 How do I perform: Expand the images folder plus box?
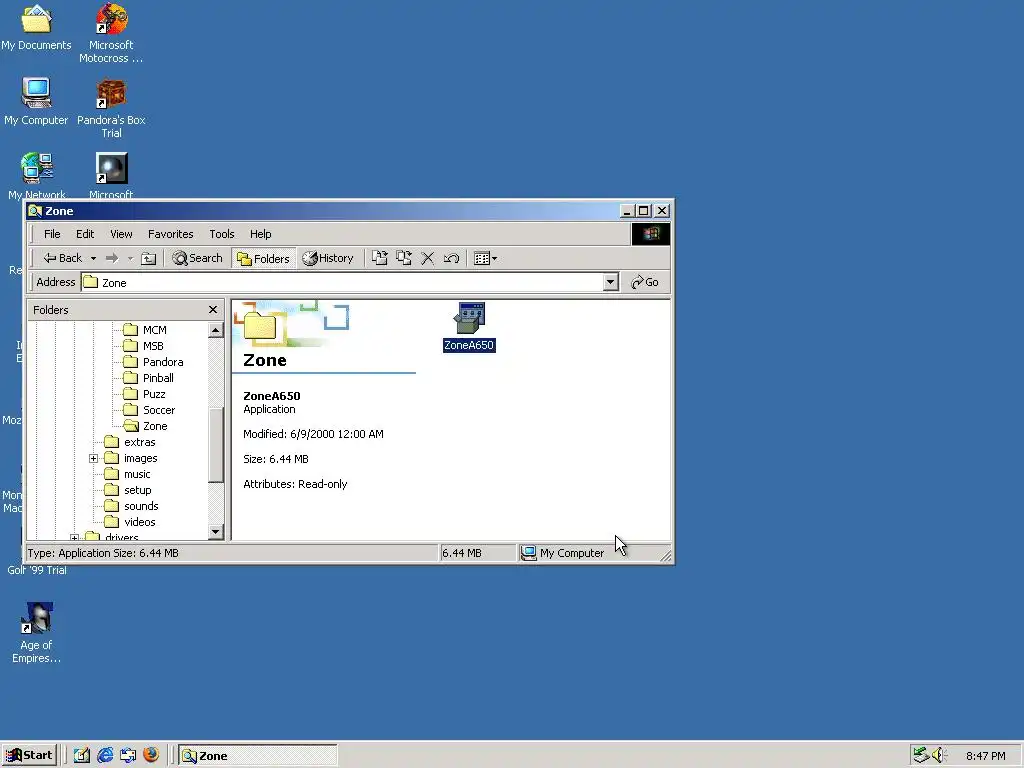pyautogui.click(x=93, y=458)
